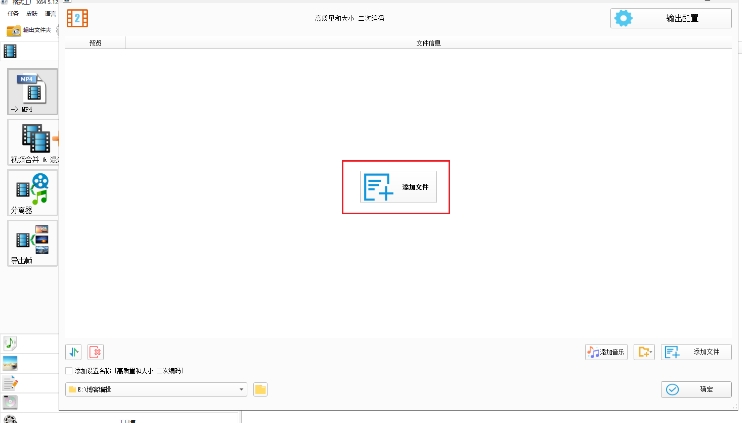Toggle the append settings name checkbox
The image size is (742, 423).
point(69,371)
